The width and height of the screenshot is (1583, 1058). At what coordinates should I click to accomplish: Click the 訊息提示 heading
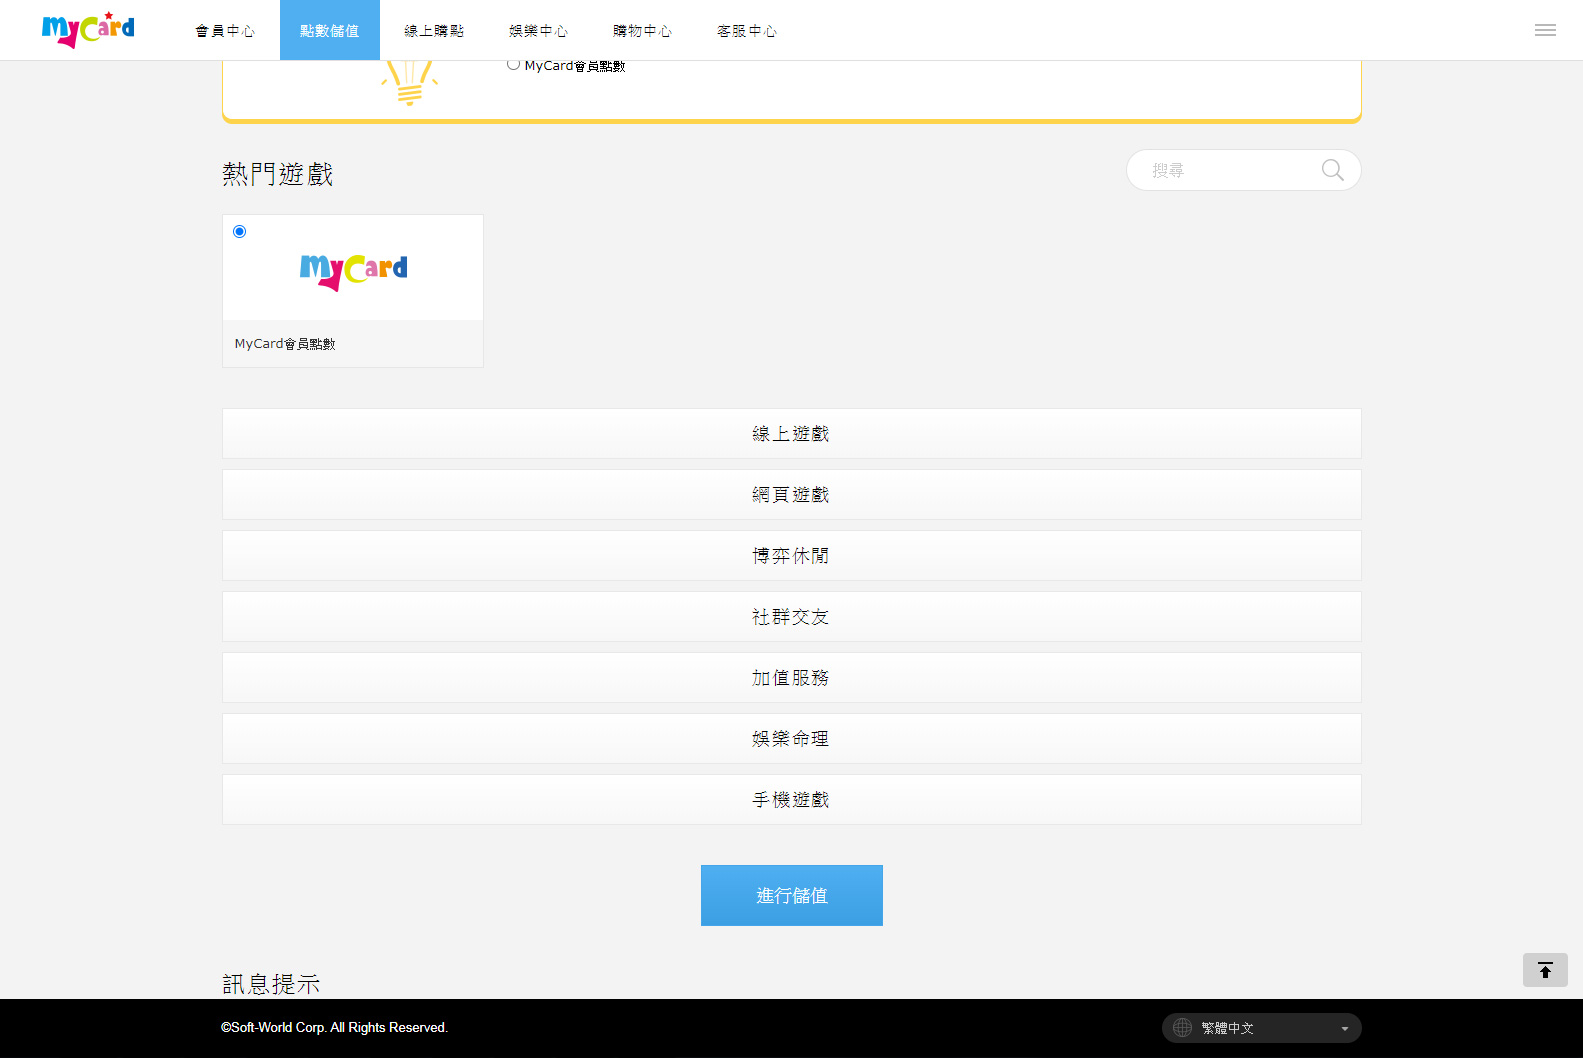click(271, 984)
